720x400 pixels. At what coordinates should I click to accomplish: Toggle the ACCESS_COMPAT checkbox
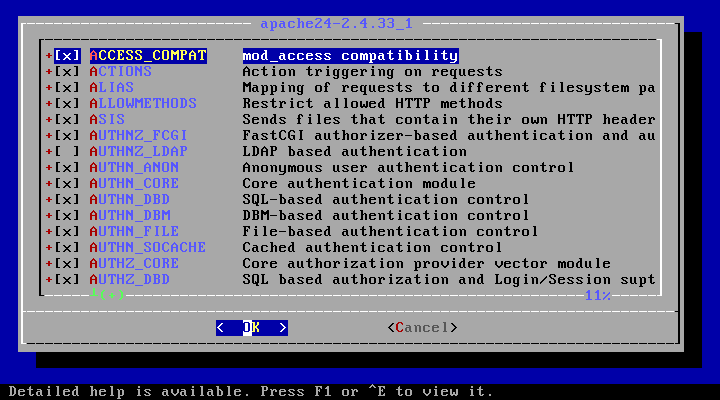pos(67,56)
